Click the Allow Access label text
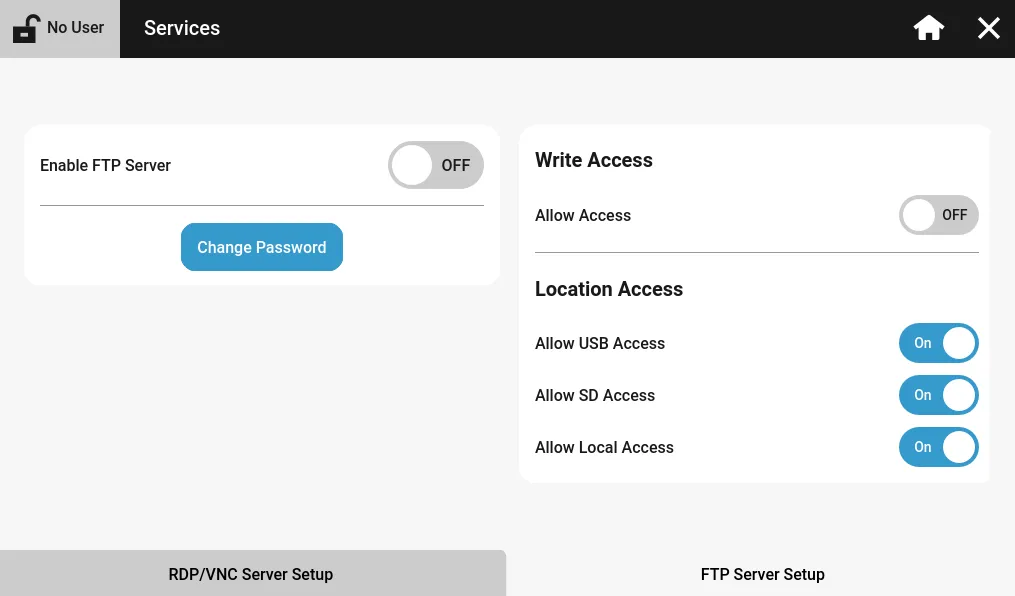This screenshot has width=1015, height=596. (583, 215)
